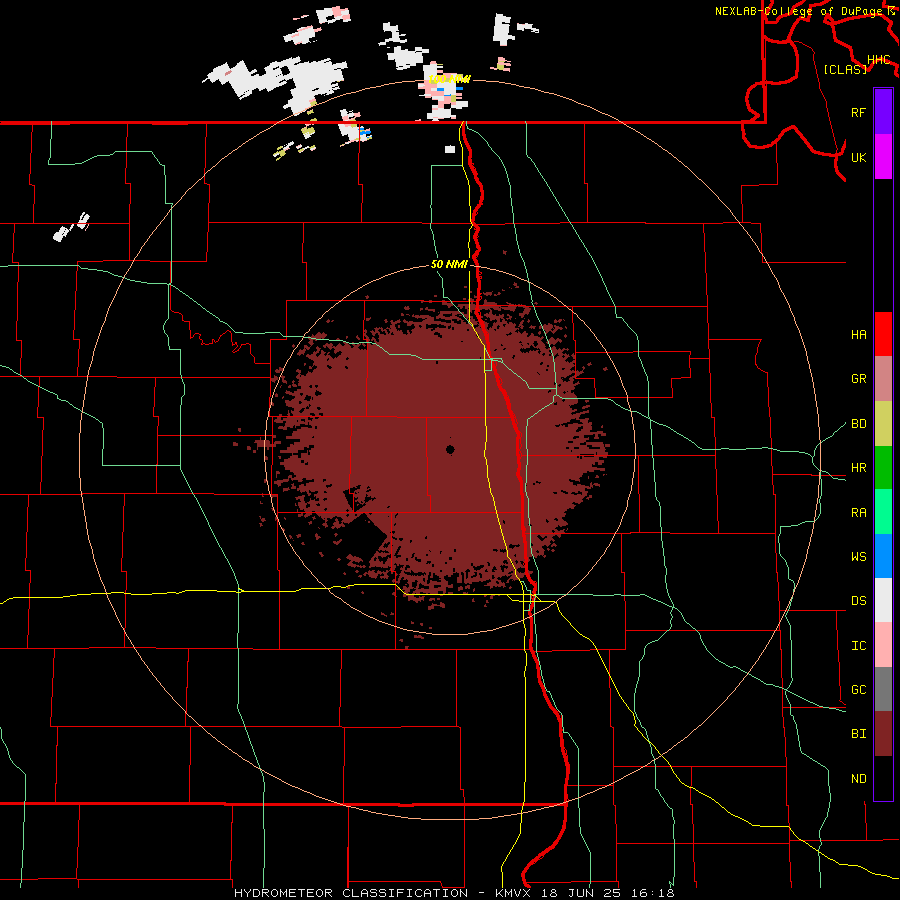Click the UK legend label

click(x=858, y=157)
